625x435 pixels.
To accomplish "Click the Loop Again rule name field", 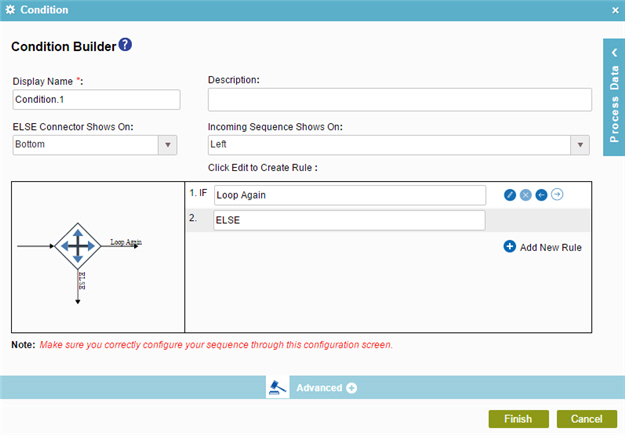I will click(x=350, y=195).
